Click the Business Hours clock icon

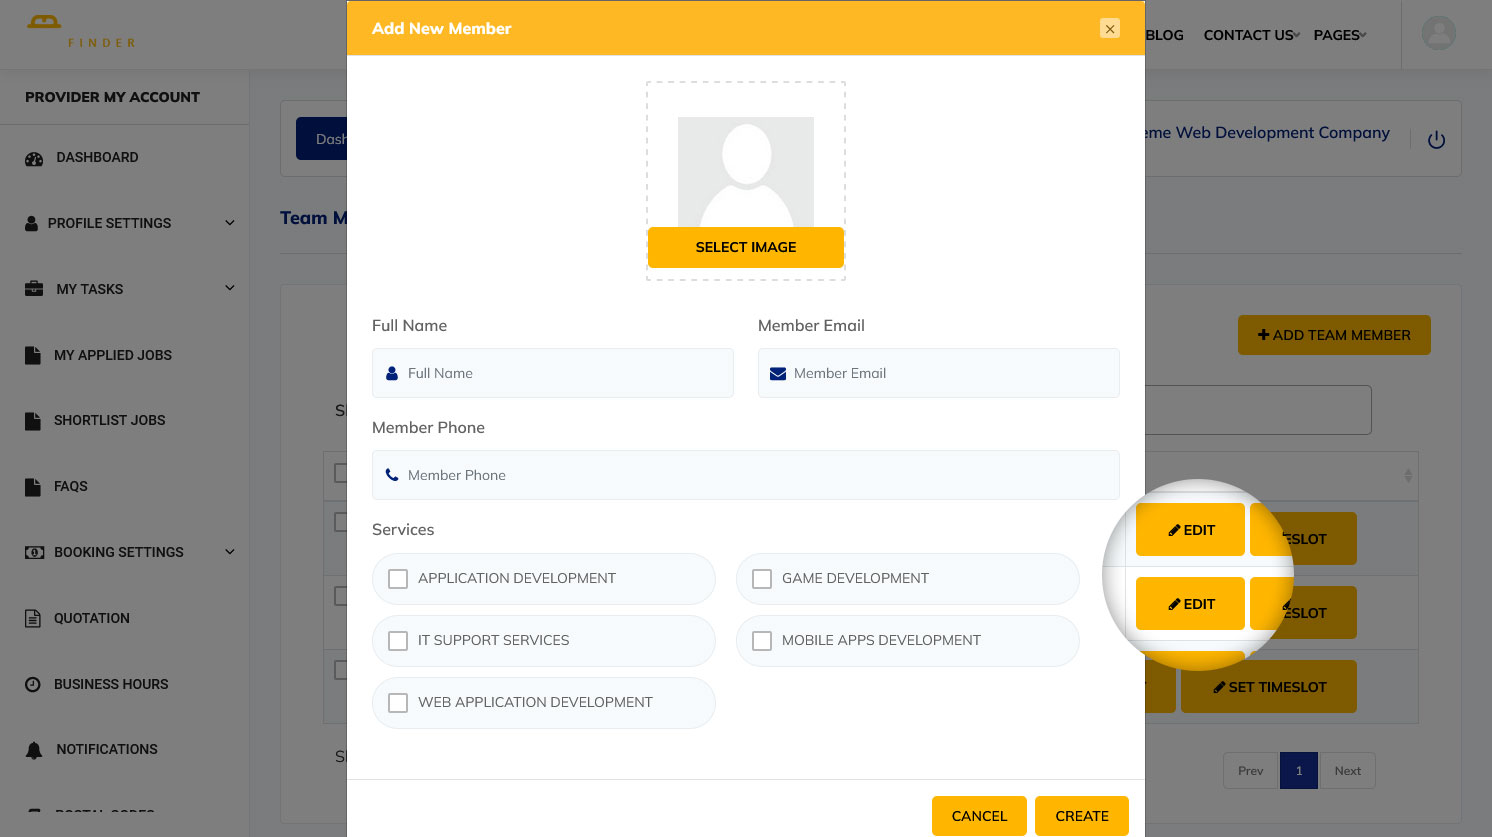33,684
